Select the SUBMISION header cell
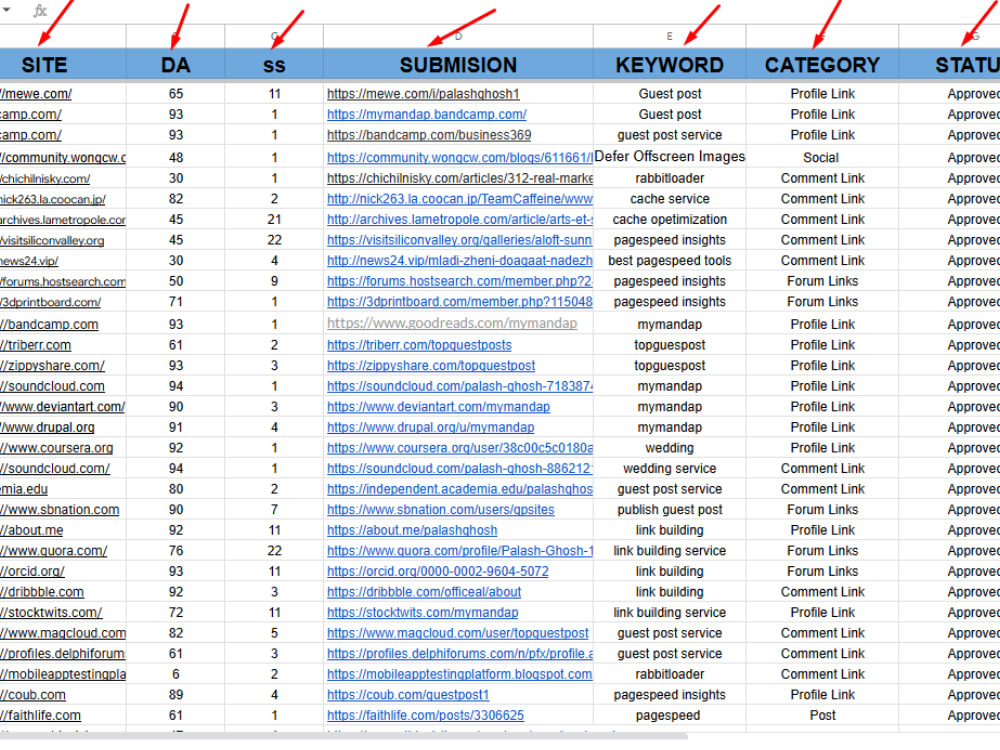This screenshot has height=750, width=1000. click(x=458, y=64)
